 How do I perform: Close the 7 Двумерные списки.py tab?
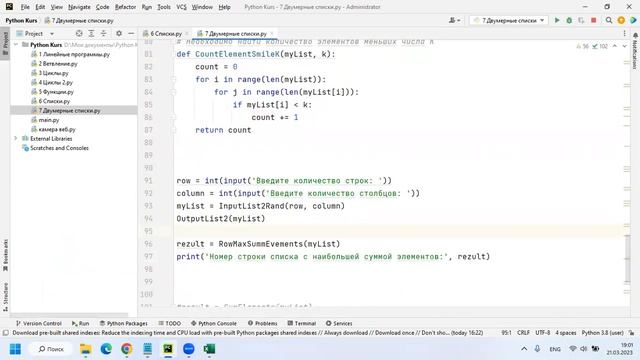[x=272, y=33]
